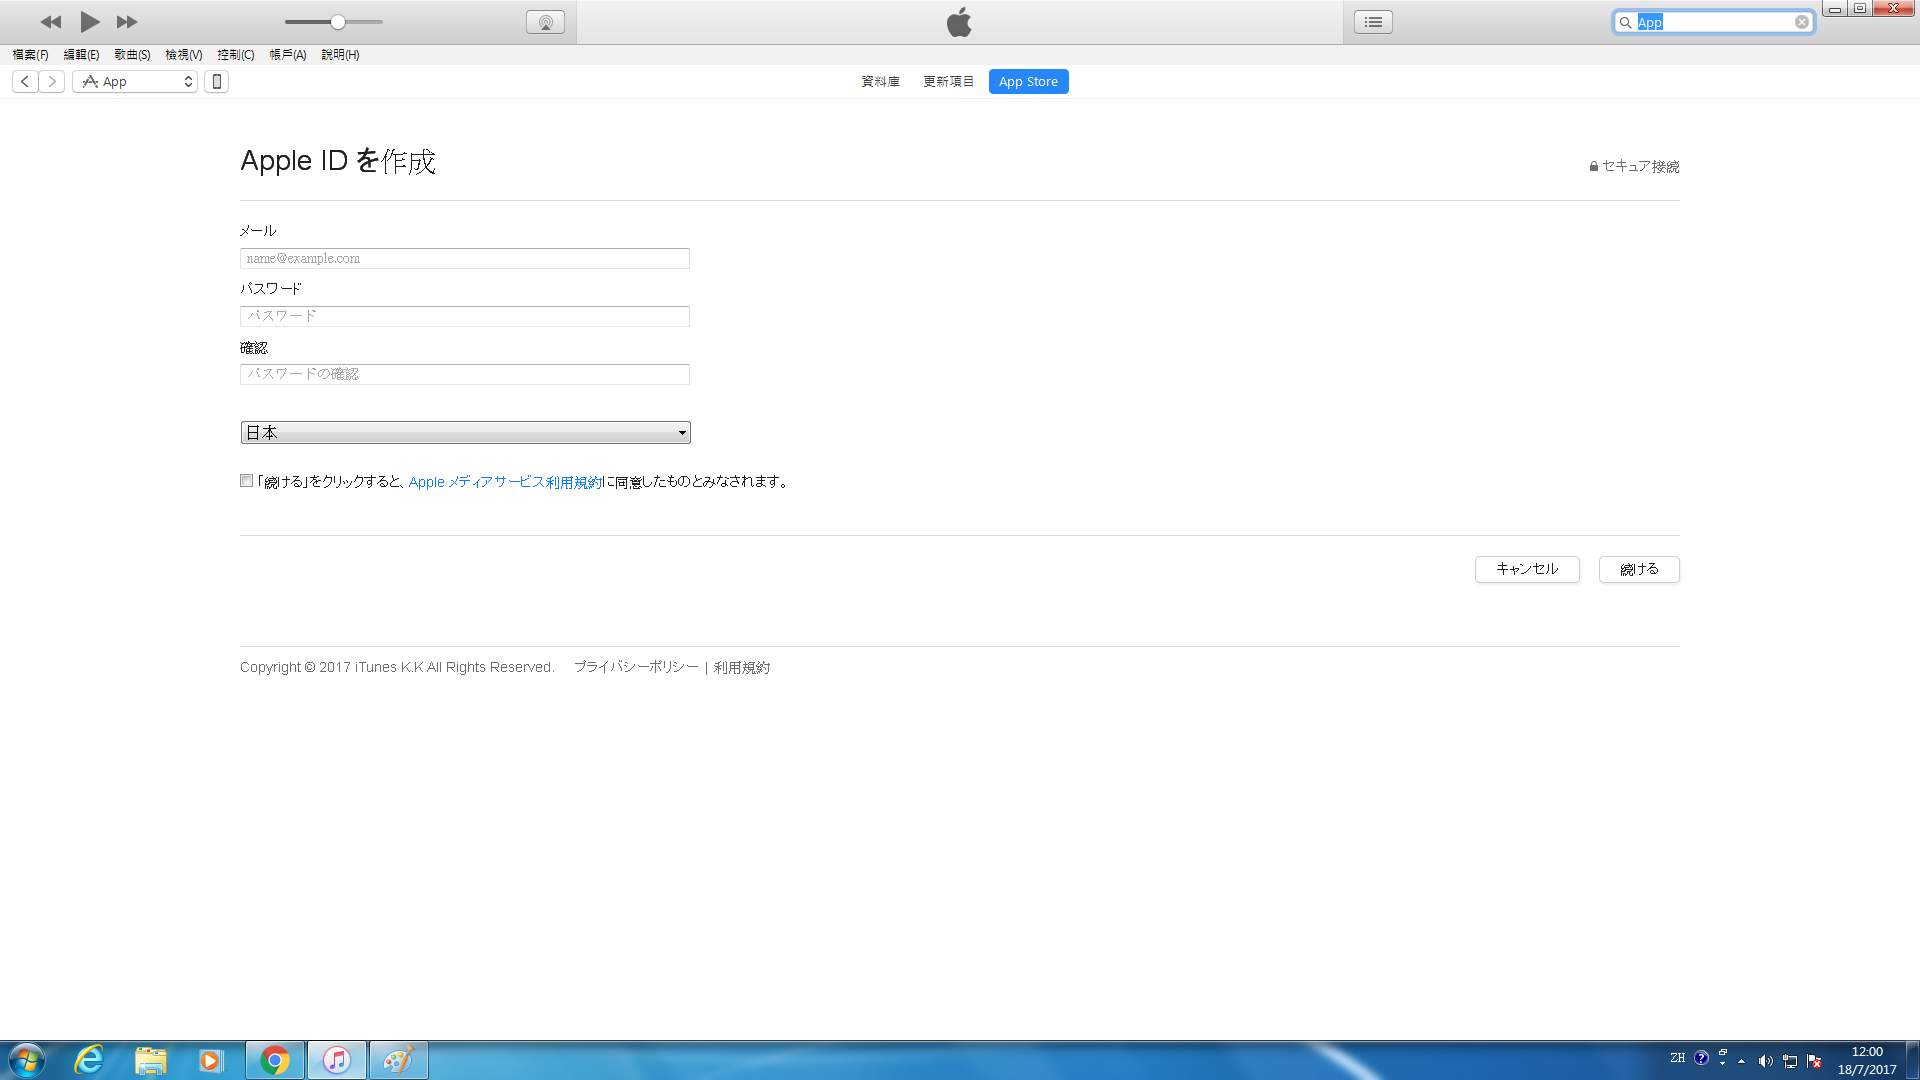The image size is (1920, 1080).
Task: Expand the 日本 country dropdown
Action: point(465,433)
